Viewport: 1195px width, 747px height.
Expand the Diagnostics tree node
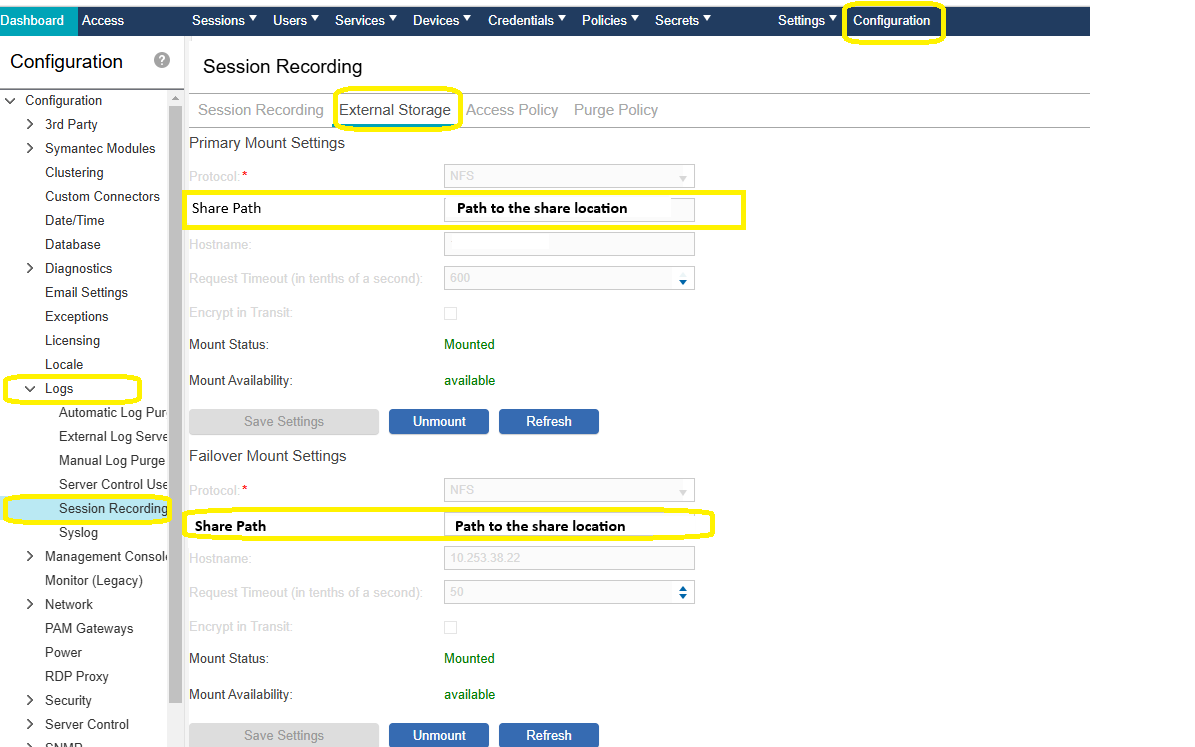point(30,268)
